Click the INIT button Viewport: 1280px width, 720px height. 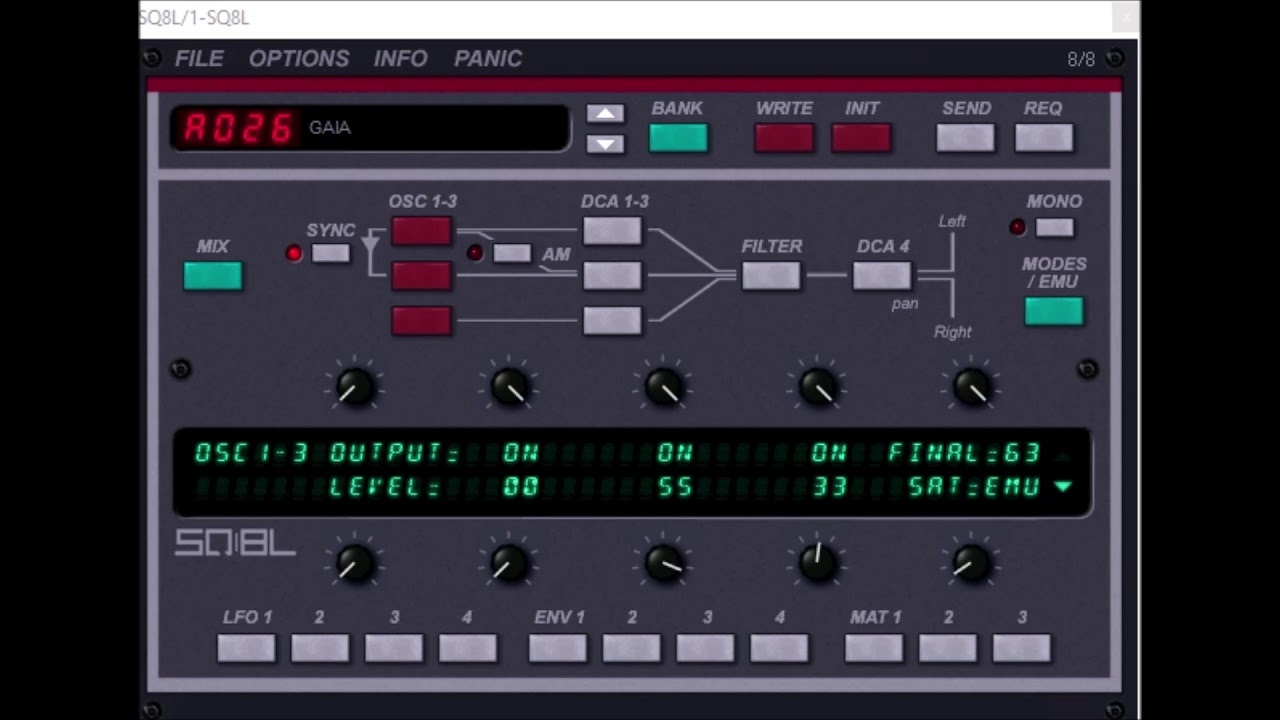coord(861,137)
